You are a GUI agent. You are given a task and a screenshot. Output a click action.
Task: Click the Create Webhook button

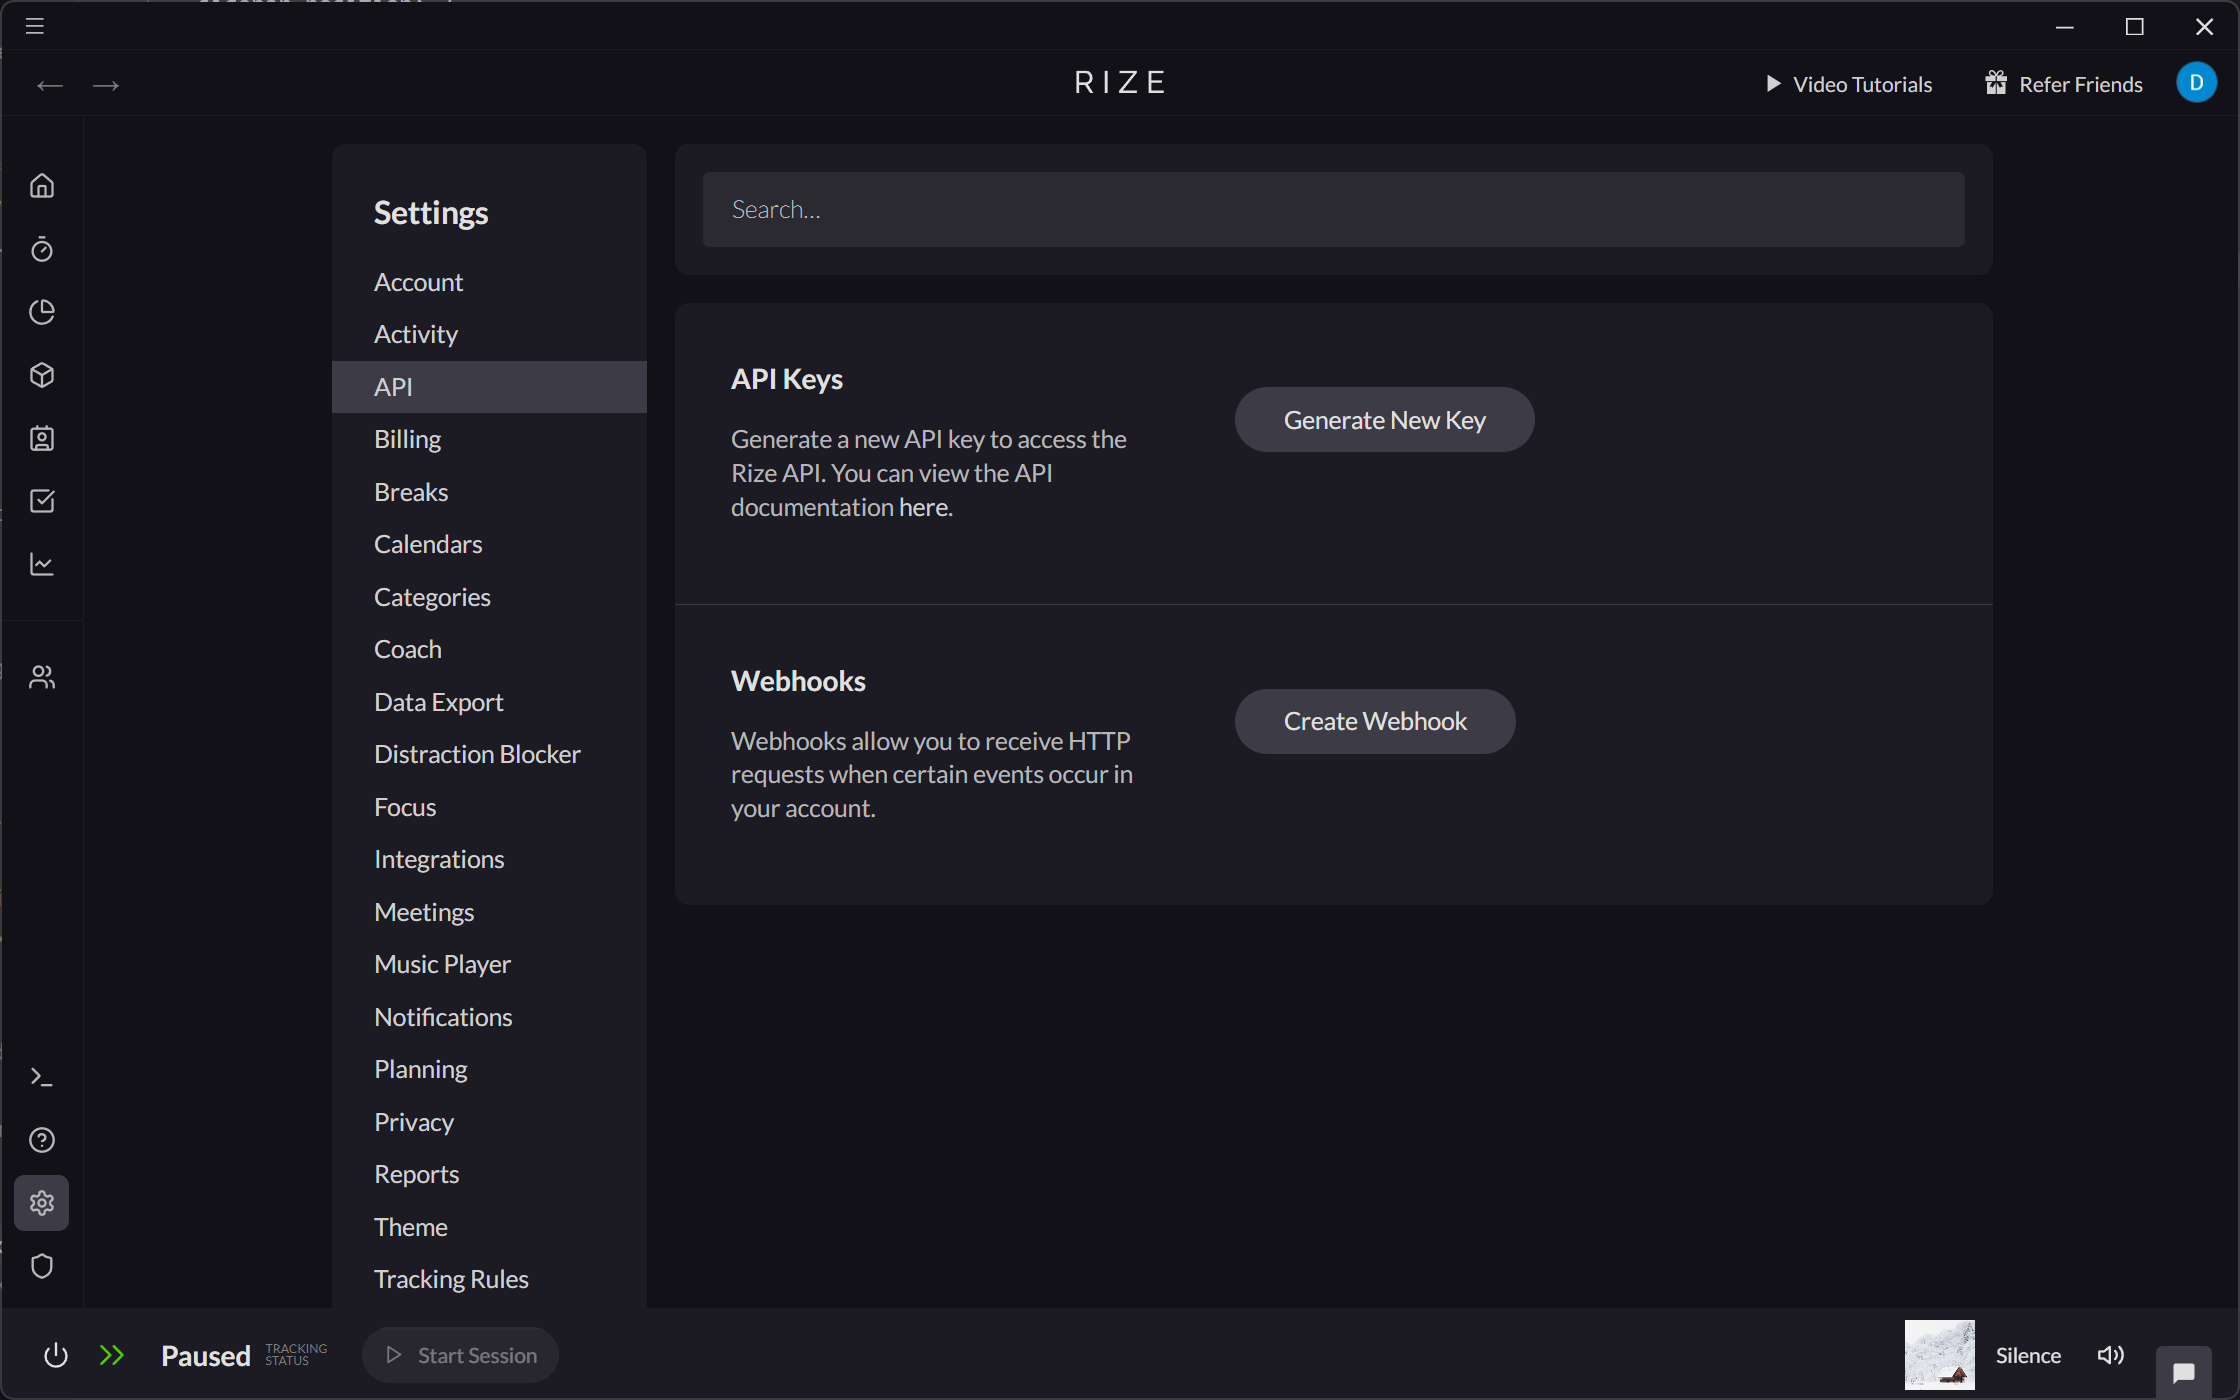(1374, 720)
